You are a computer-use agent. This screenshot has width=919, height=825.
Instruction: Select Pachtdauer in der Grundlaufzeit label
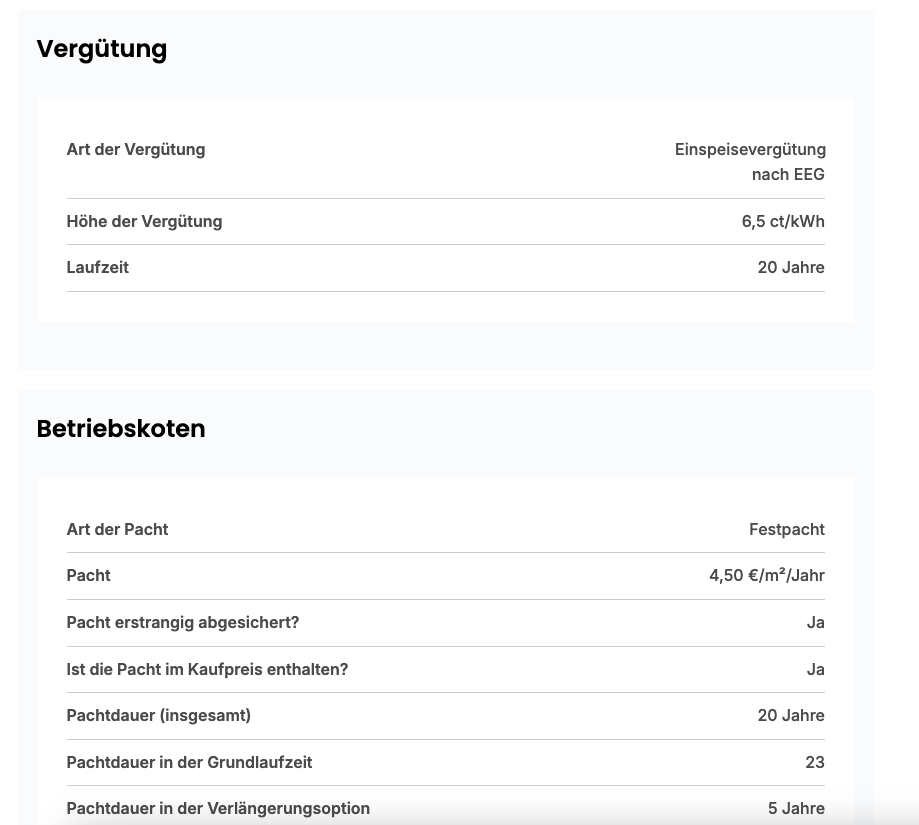(189, 762)
